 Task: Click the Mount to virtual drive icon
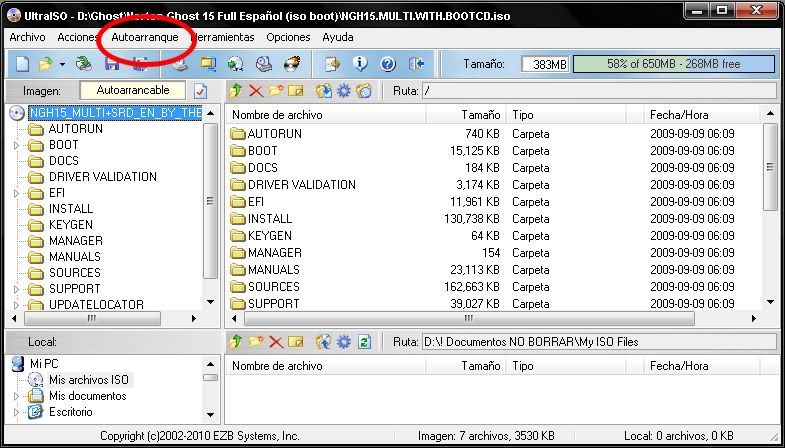(264, 64)
